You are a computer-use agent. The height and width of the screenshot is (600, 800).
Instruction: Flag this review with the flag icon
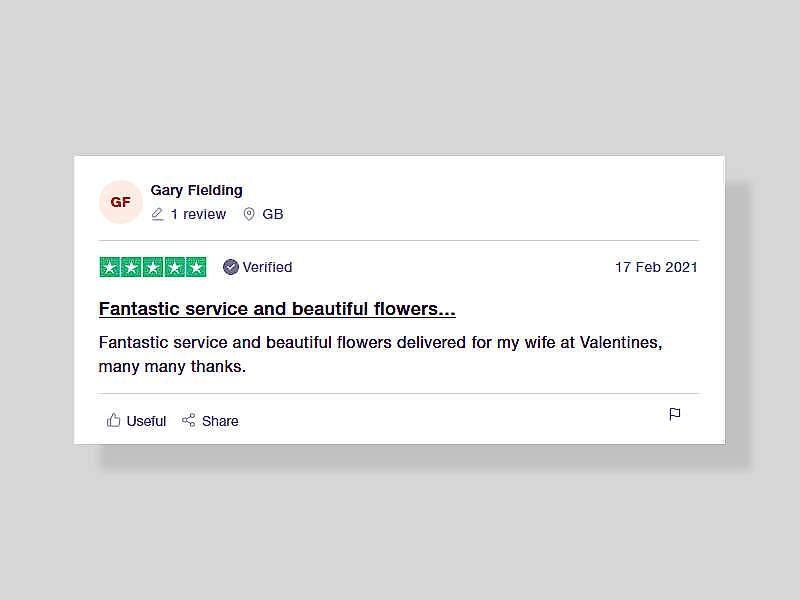674,414
